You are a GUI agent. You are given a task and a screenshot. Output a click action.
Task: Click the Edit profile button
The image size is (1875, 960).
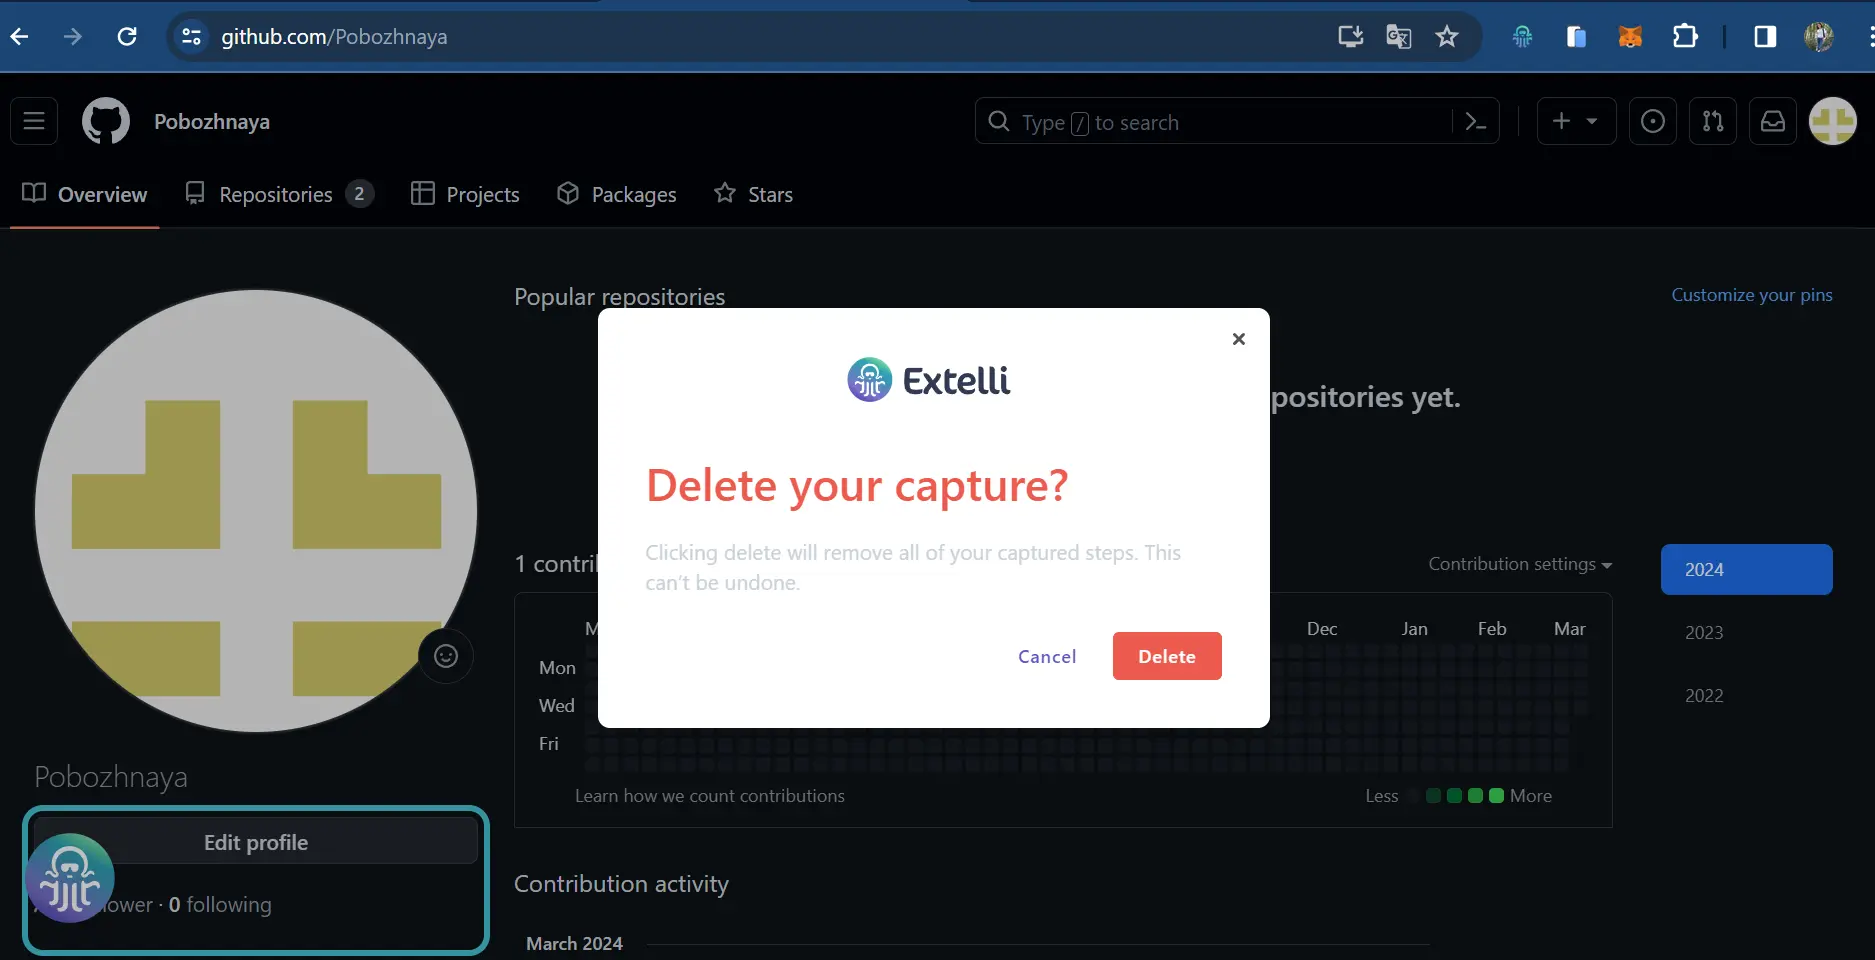[256, 842]
